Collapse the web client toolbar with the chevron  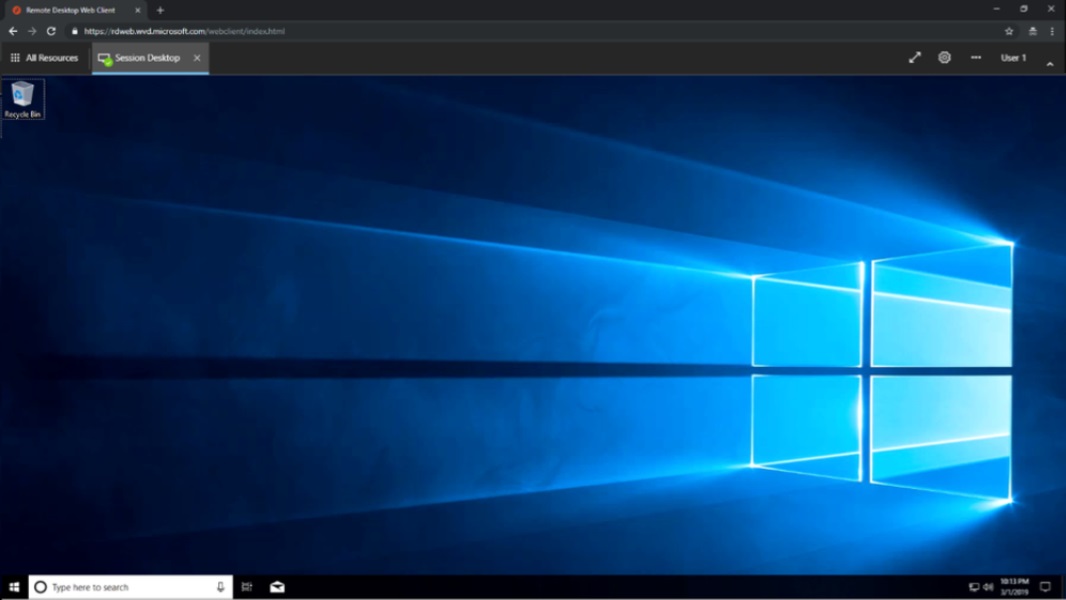(x=1049, y=64)
